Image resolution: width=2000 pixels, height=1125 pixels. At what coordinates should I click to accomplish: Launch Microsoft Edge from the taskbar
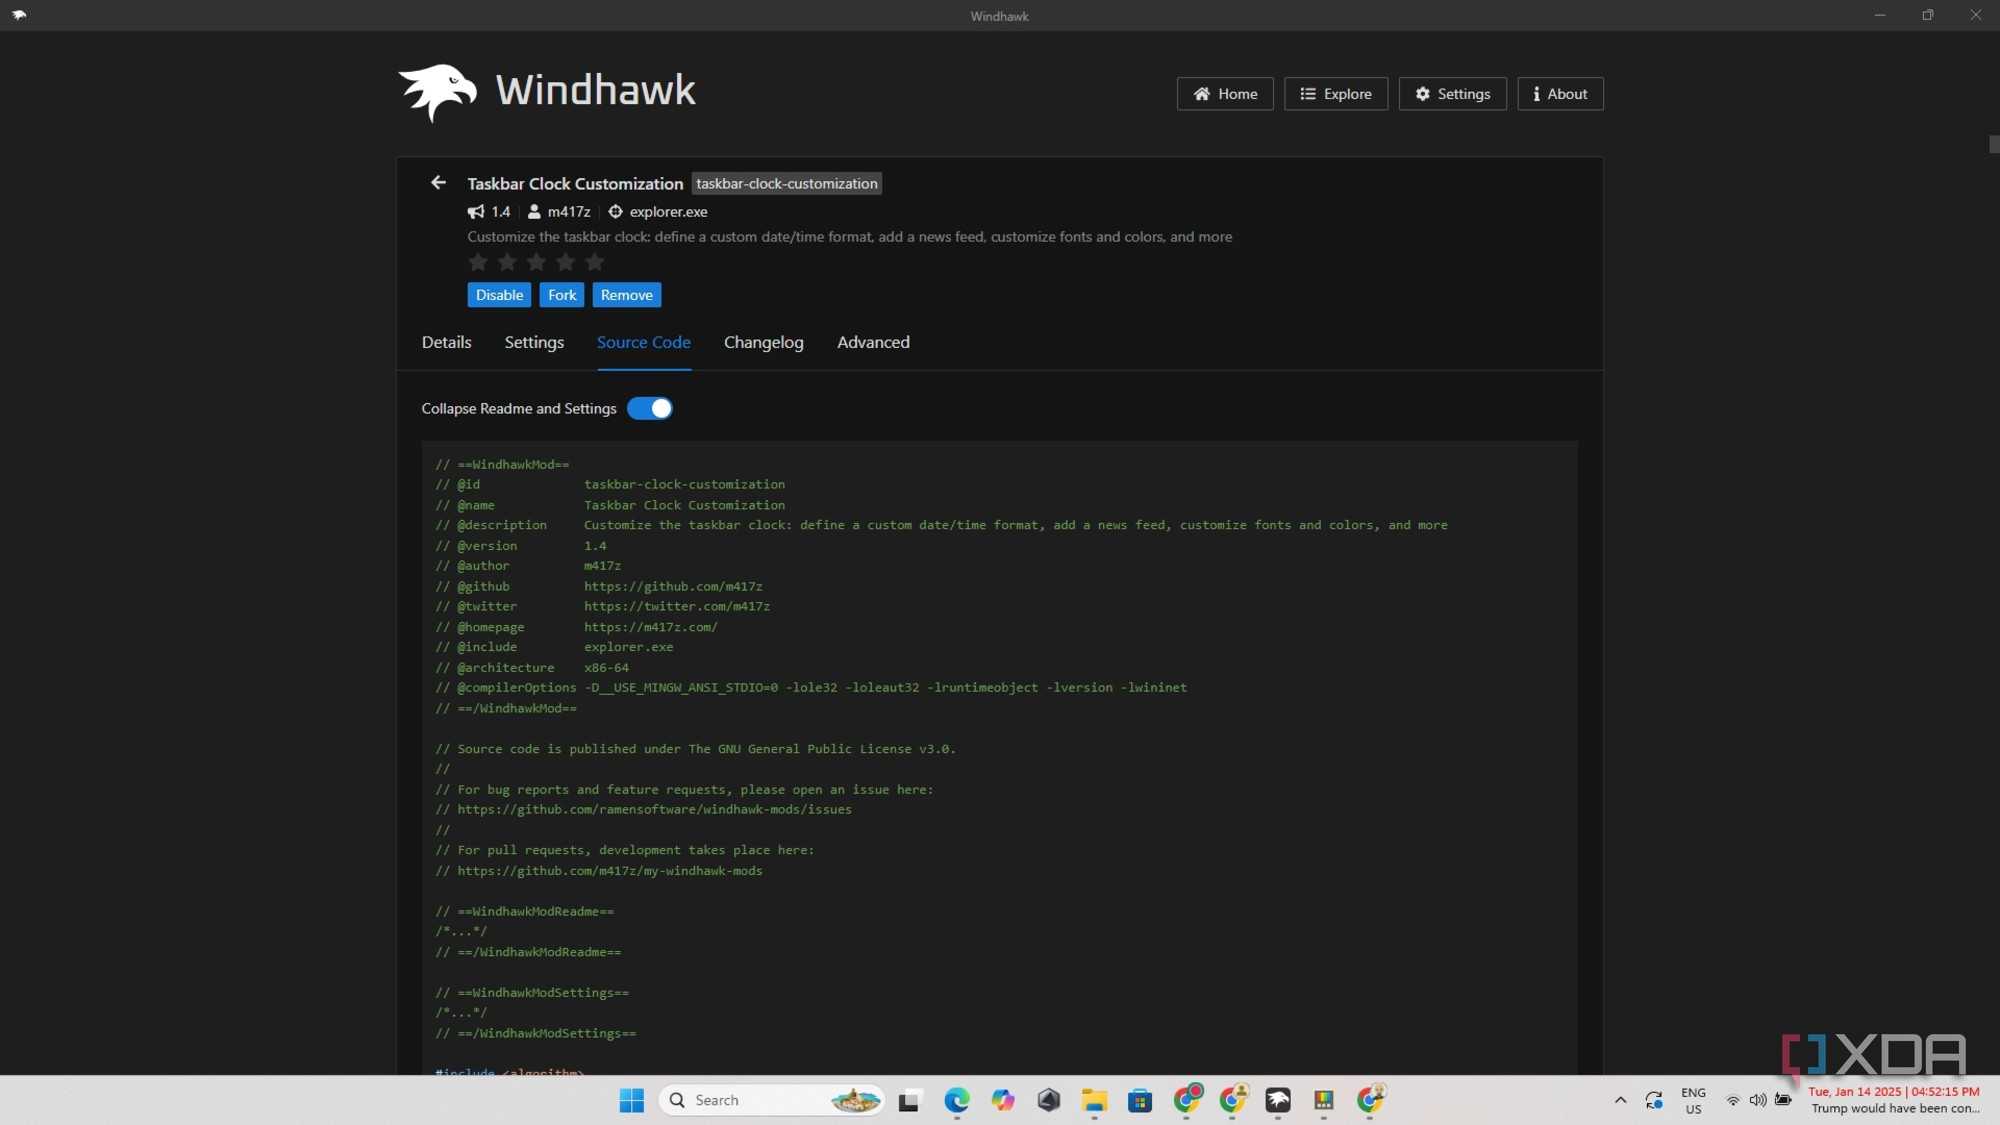(957, 1100)
